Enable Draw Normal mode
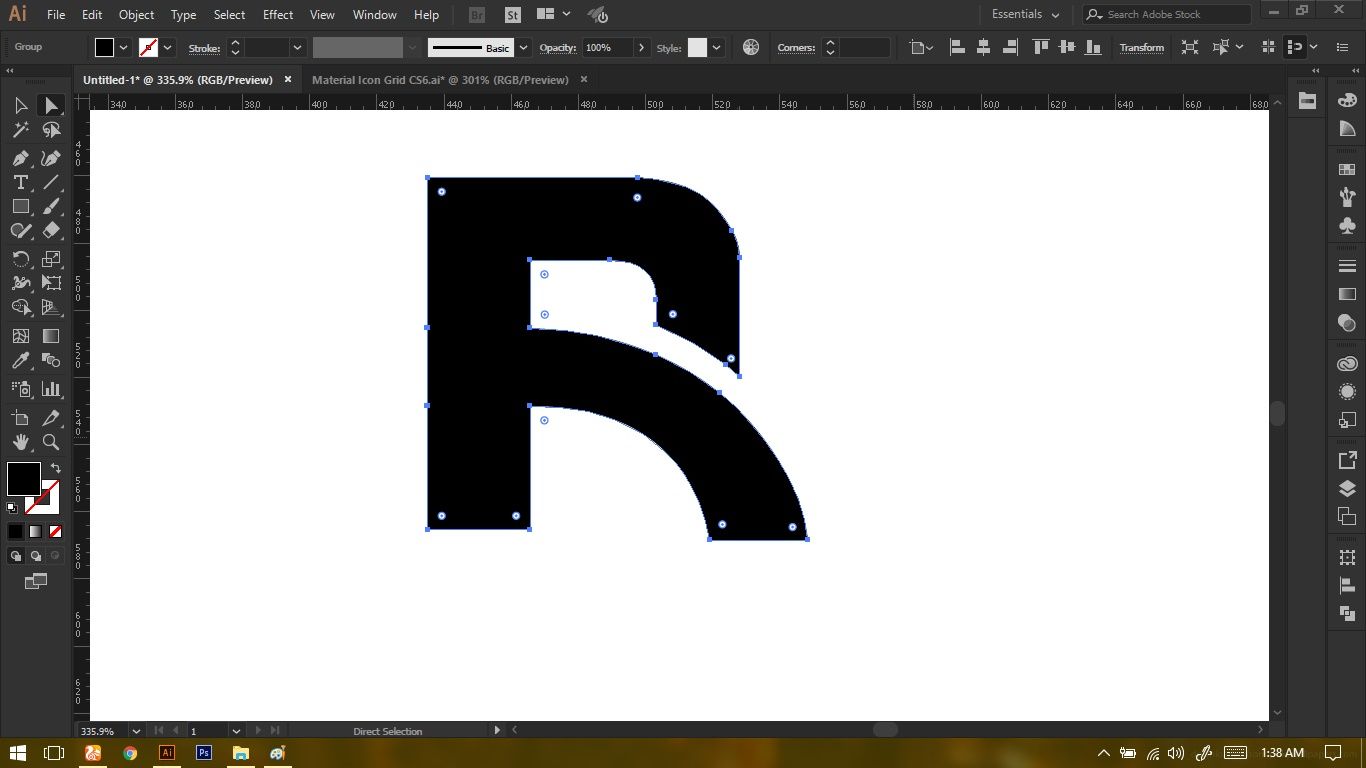Screen dimensions: 1366x768 16,556
